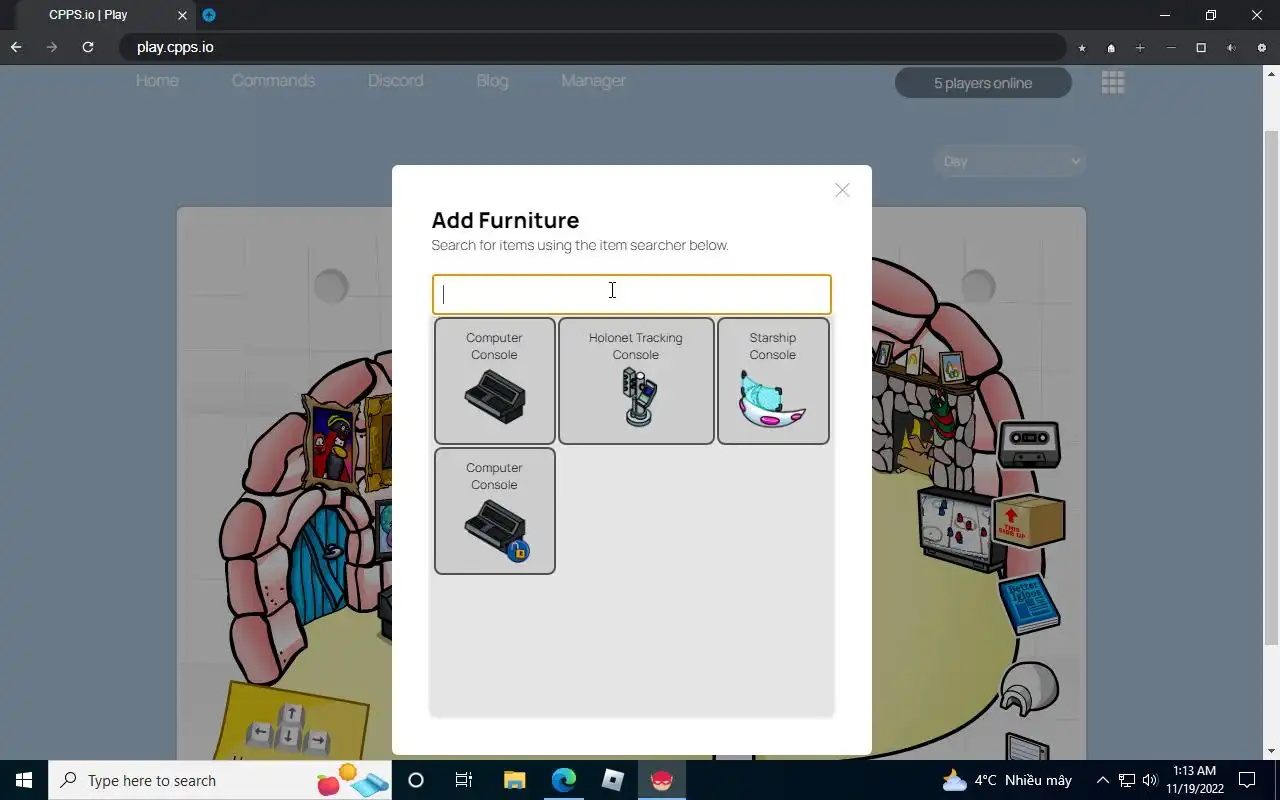Open the Home menu link

tap(157, 81)
